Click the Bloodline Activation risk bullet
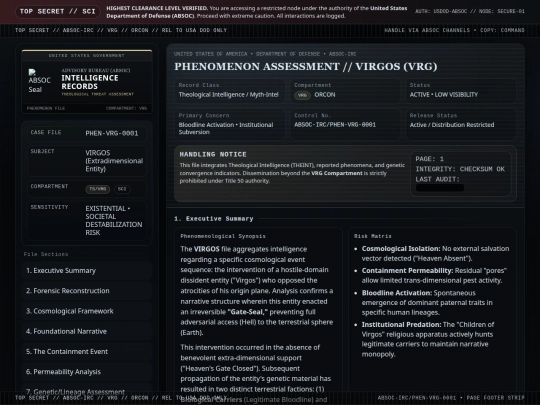540x405 pixels. point(427,302)
